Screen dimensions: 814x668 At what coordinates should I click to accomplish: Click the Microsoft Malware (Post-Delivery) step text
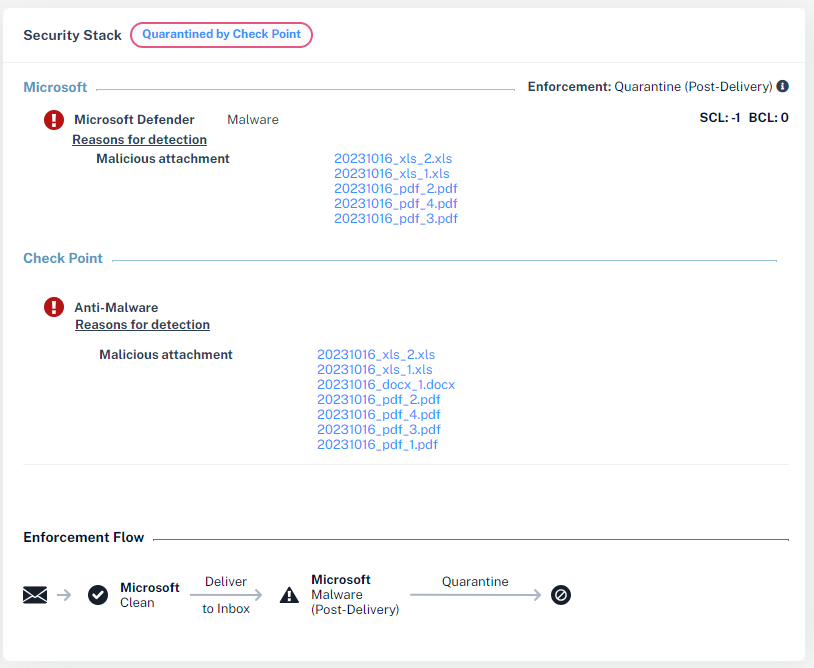click(355, 595)
